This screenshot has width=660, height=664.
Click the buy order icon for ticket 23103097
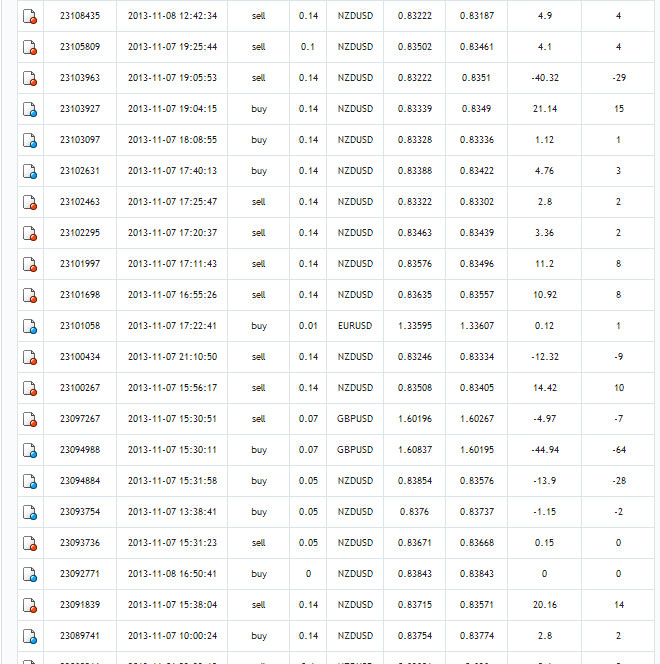coord(30,140)
